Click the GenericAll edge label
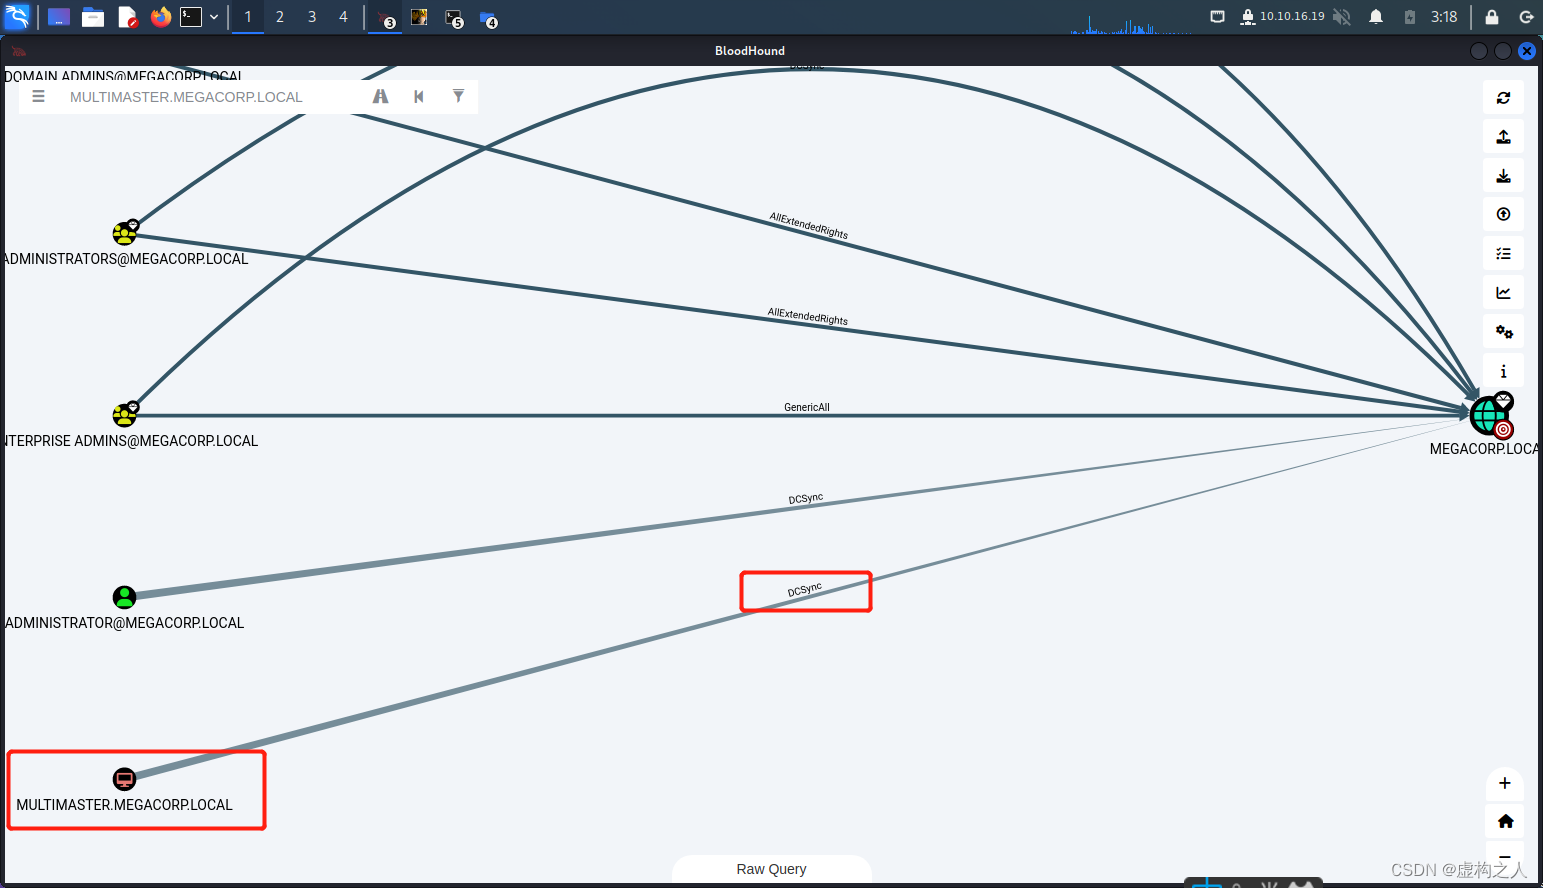Viewport: 1543px width, 888px height. click(x=807, y=407)
